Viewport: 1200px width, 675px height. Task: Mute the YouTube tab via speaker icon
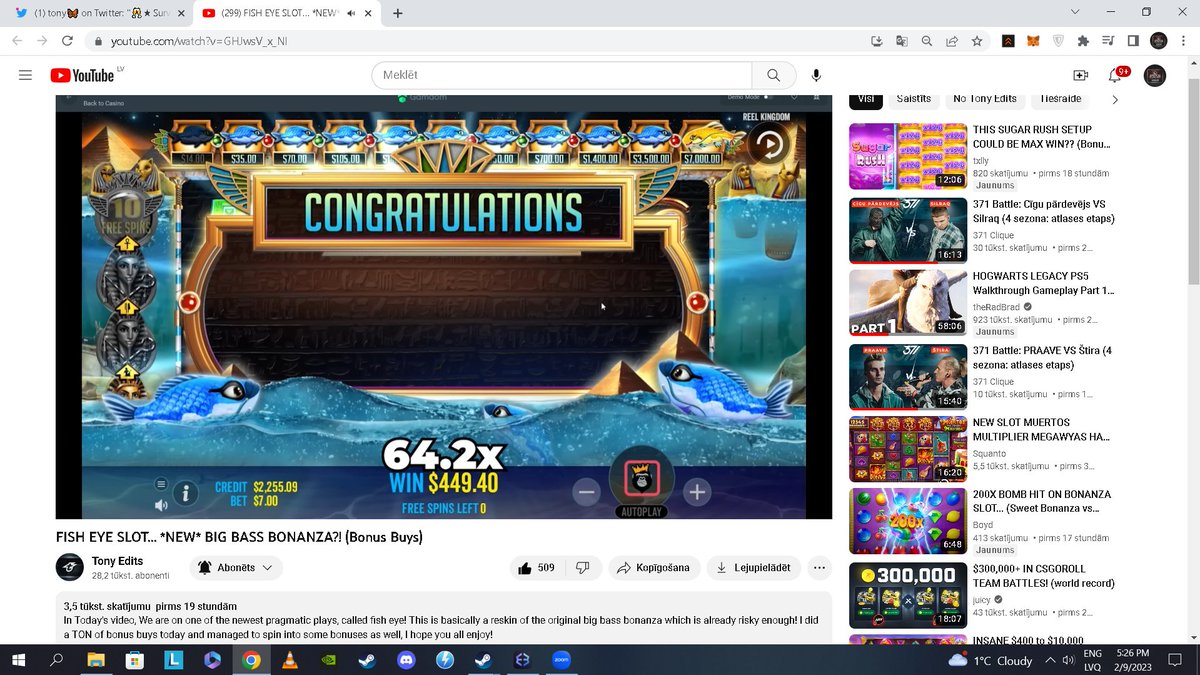point(352,13)
